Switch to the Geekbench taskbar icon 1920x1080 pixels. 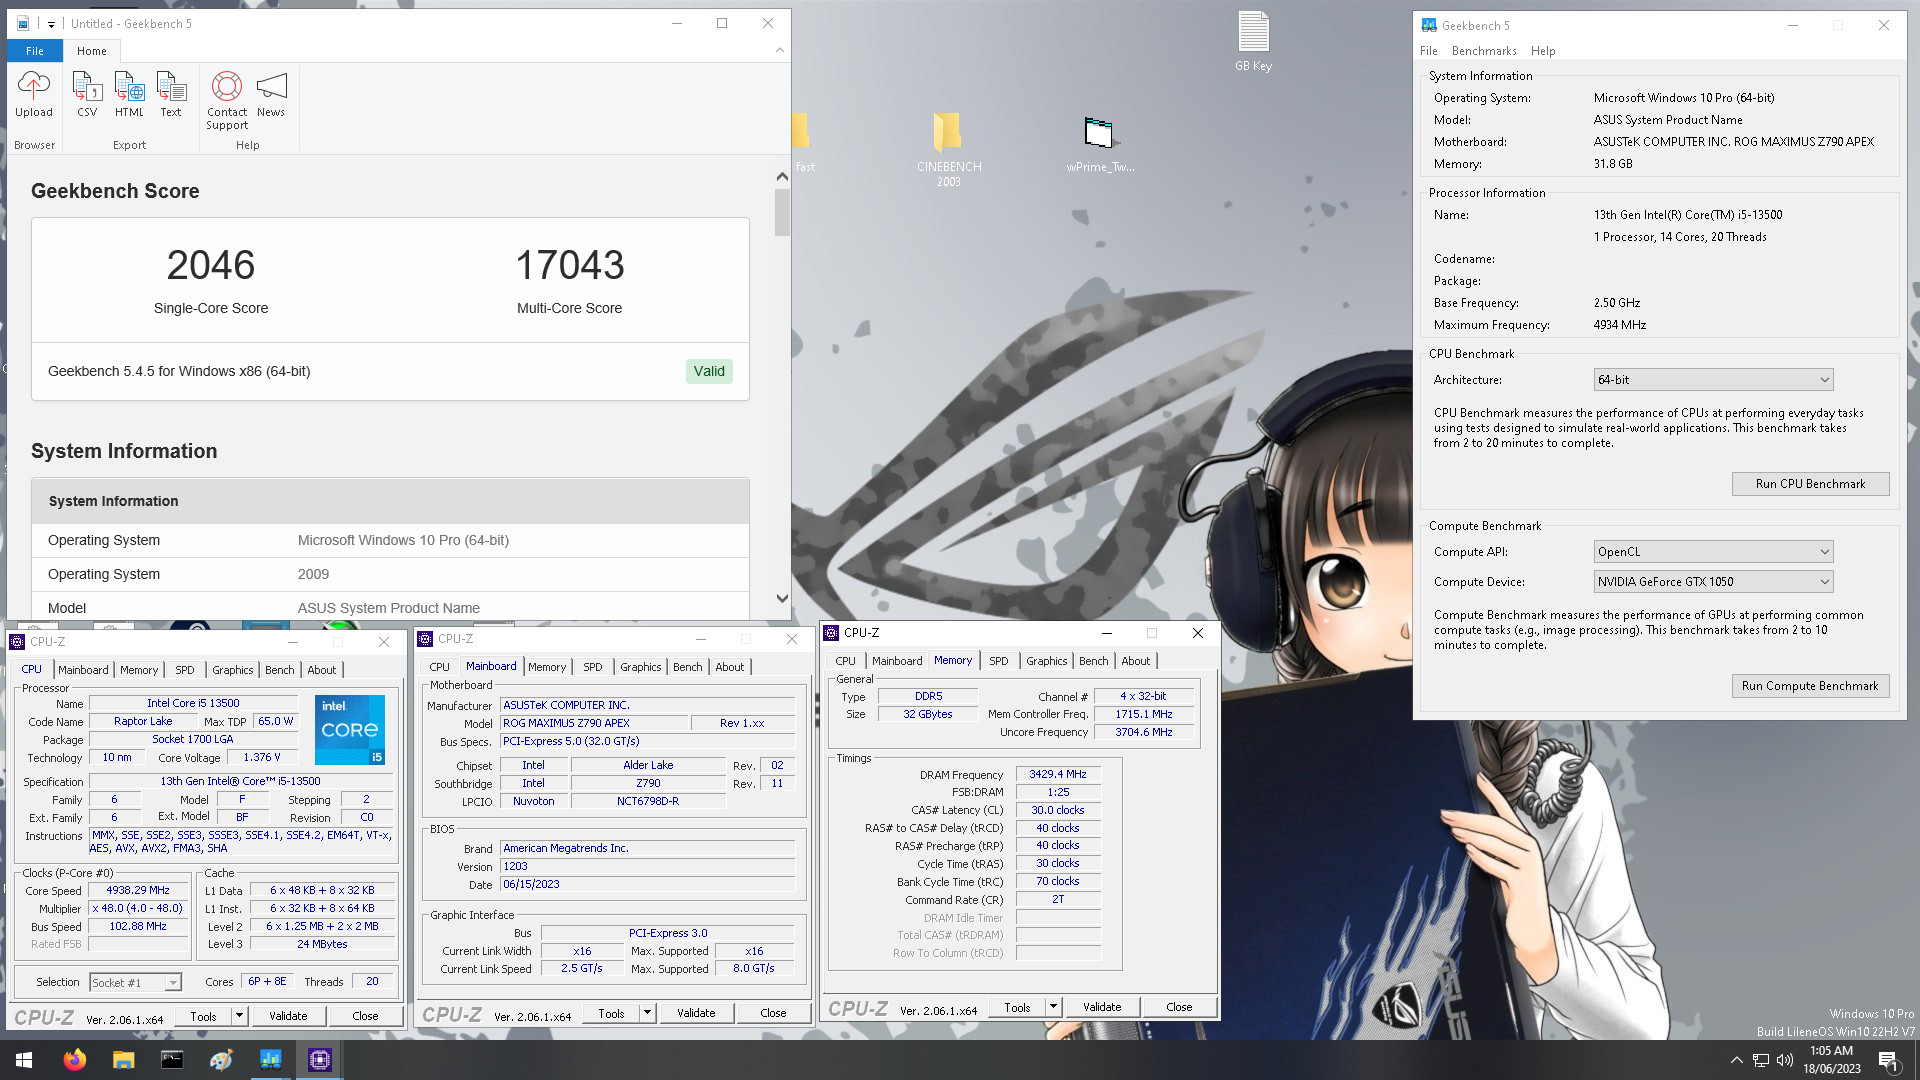click(x=270, y=1060)
